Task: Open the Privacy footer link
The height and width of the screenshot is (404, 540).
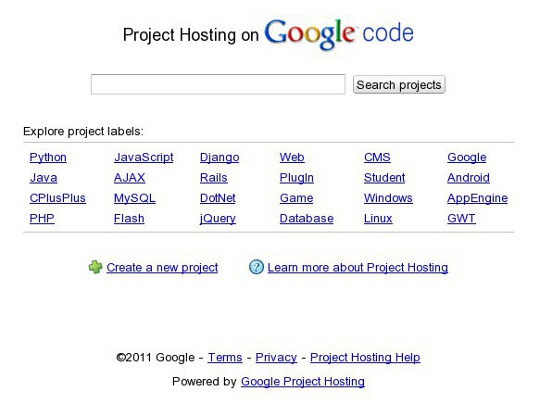Action: click(276, 358)
